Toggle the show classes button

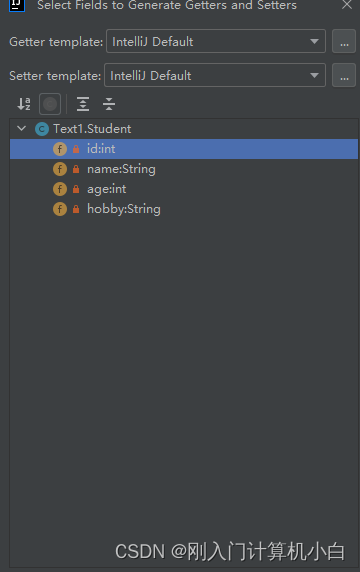click(x=50, y=104)
